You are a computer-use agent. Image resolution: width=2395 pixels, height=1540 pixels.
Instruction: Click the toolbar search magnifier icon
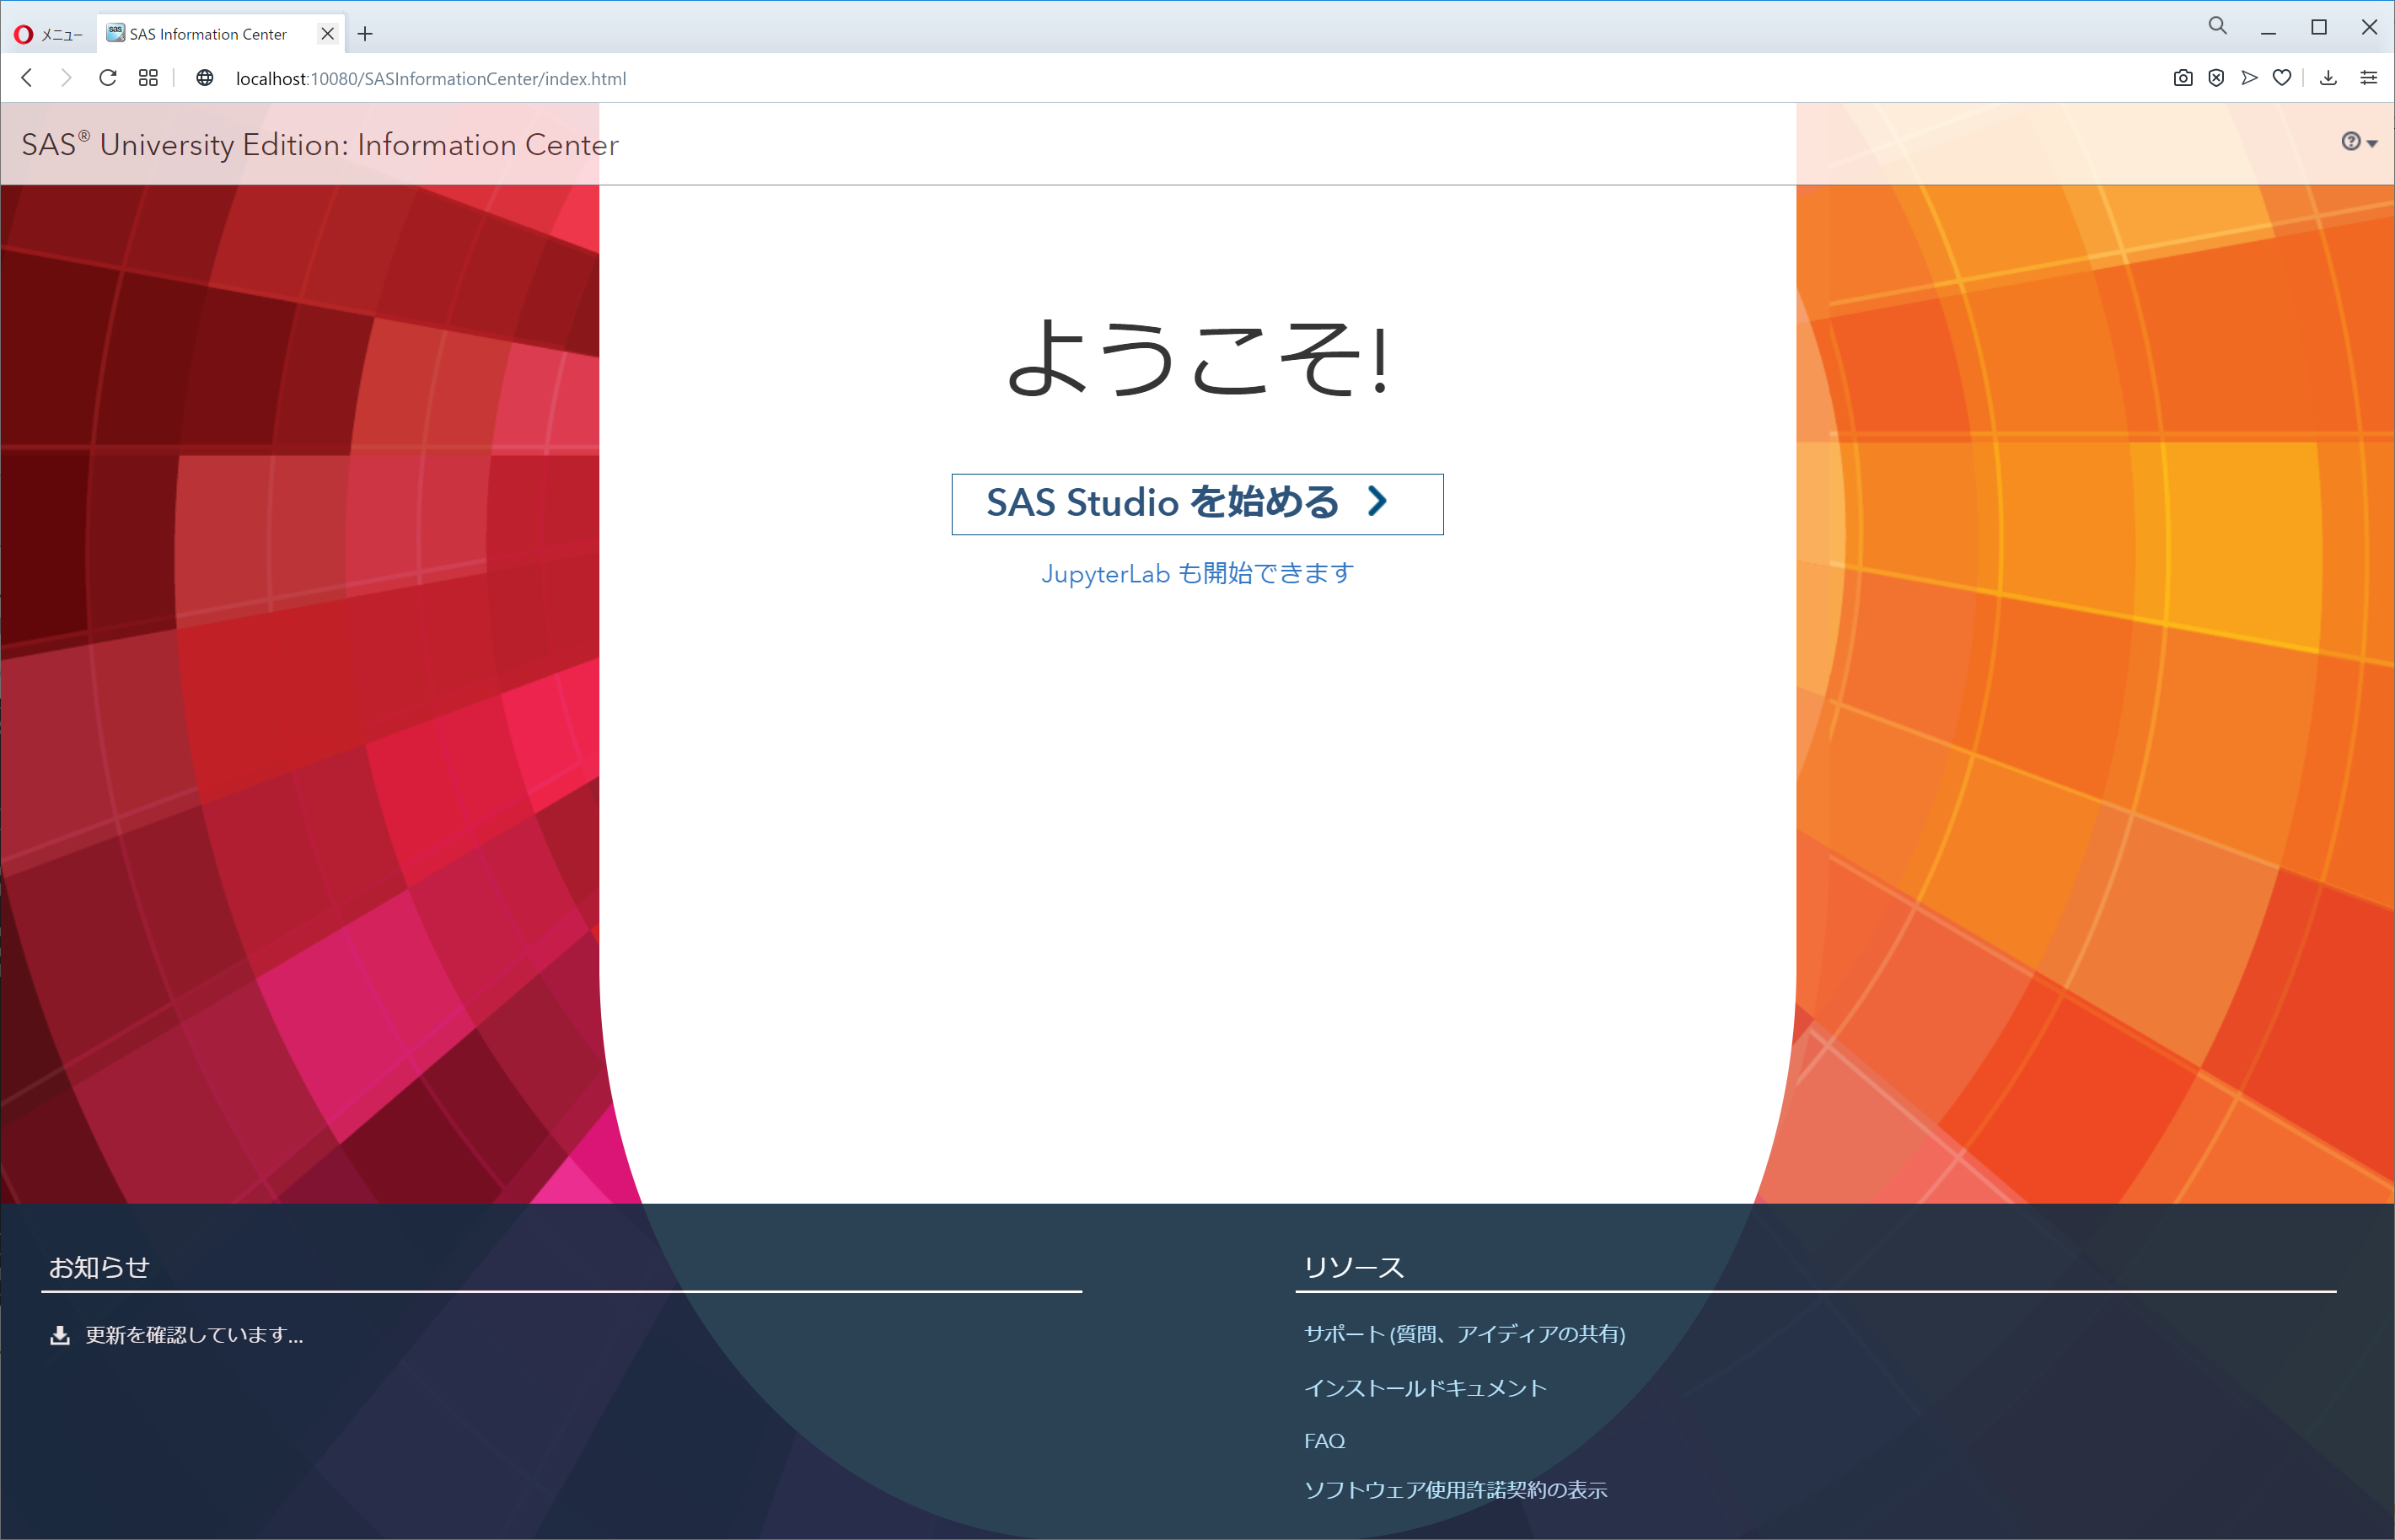point(2217,27)
